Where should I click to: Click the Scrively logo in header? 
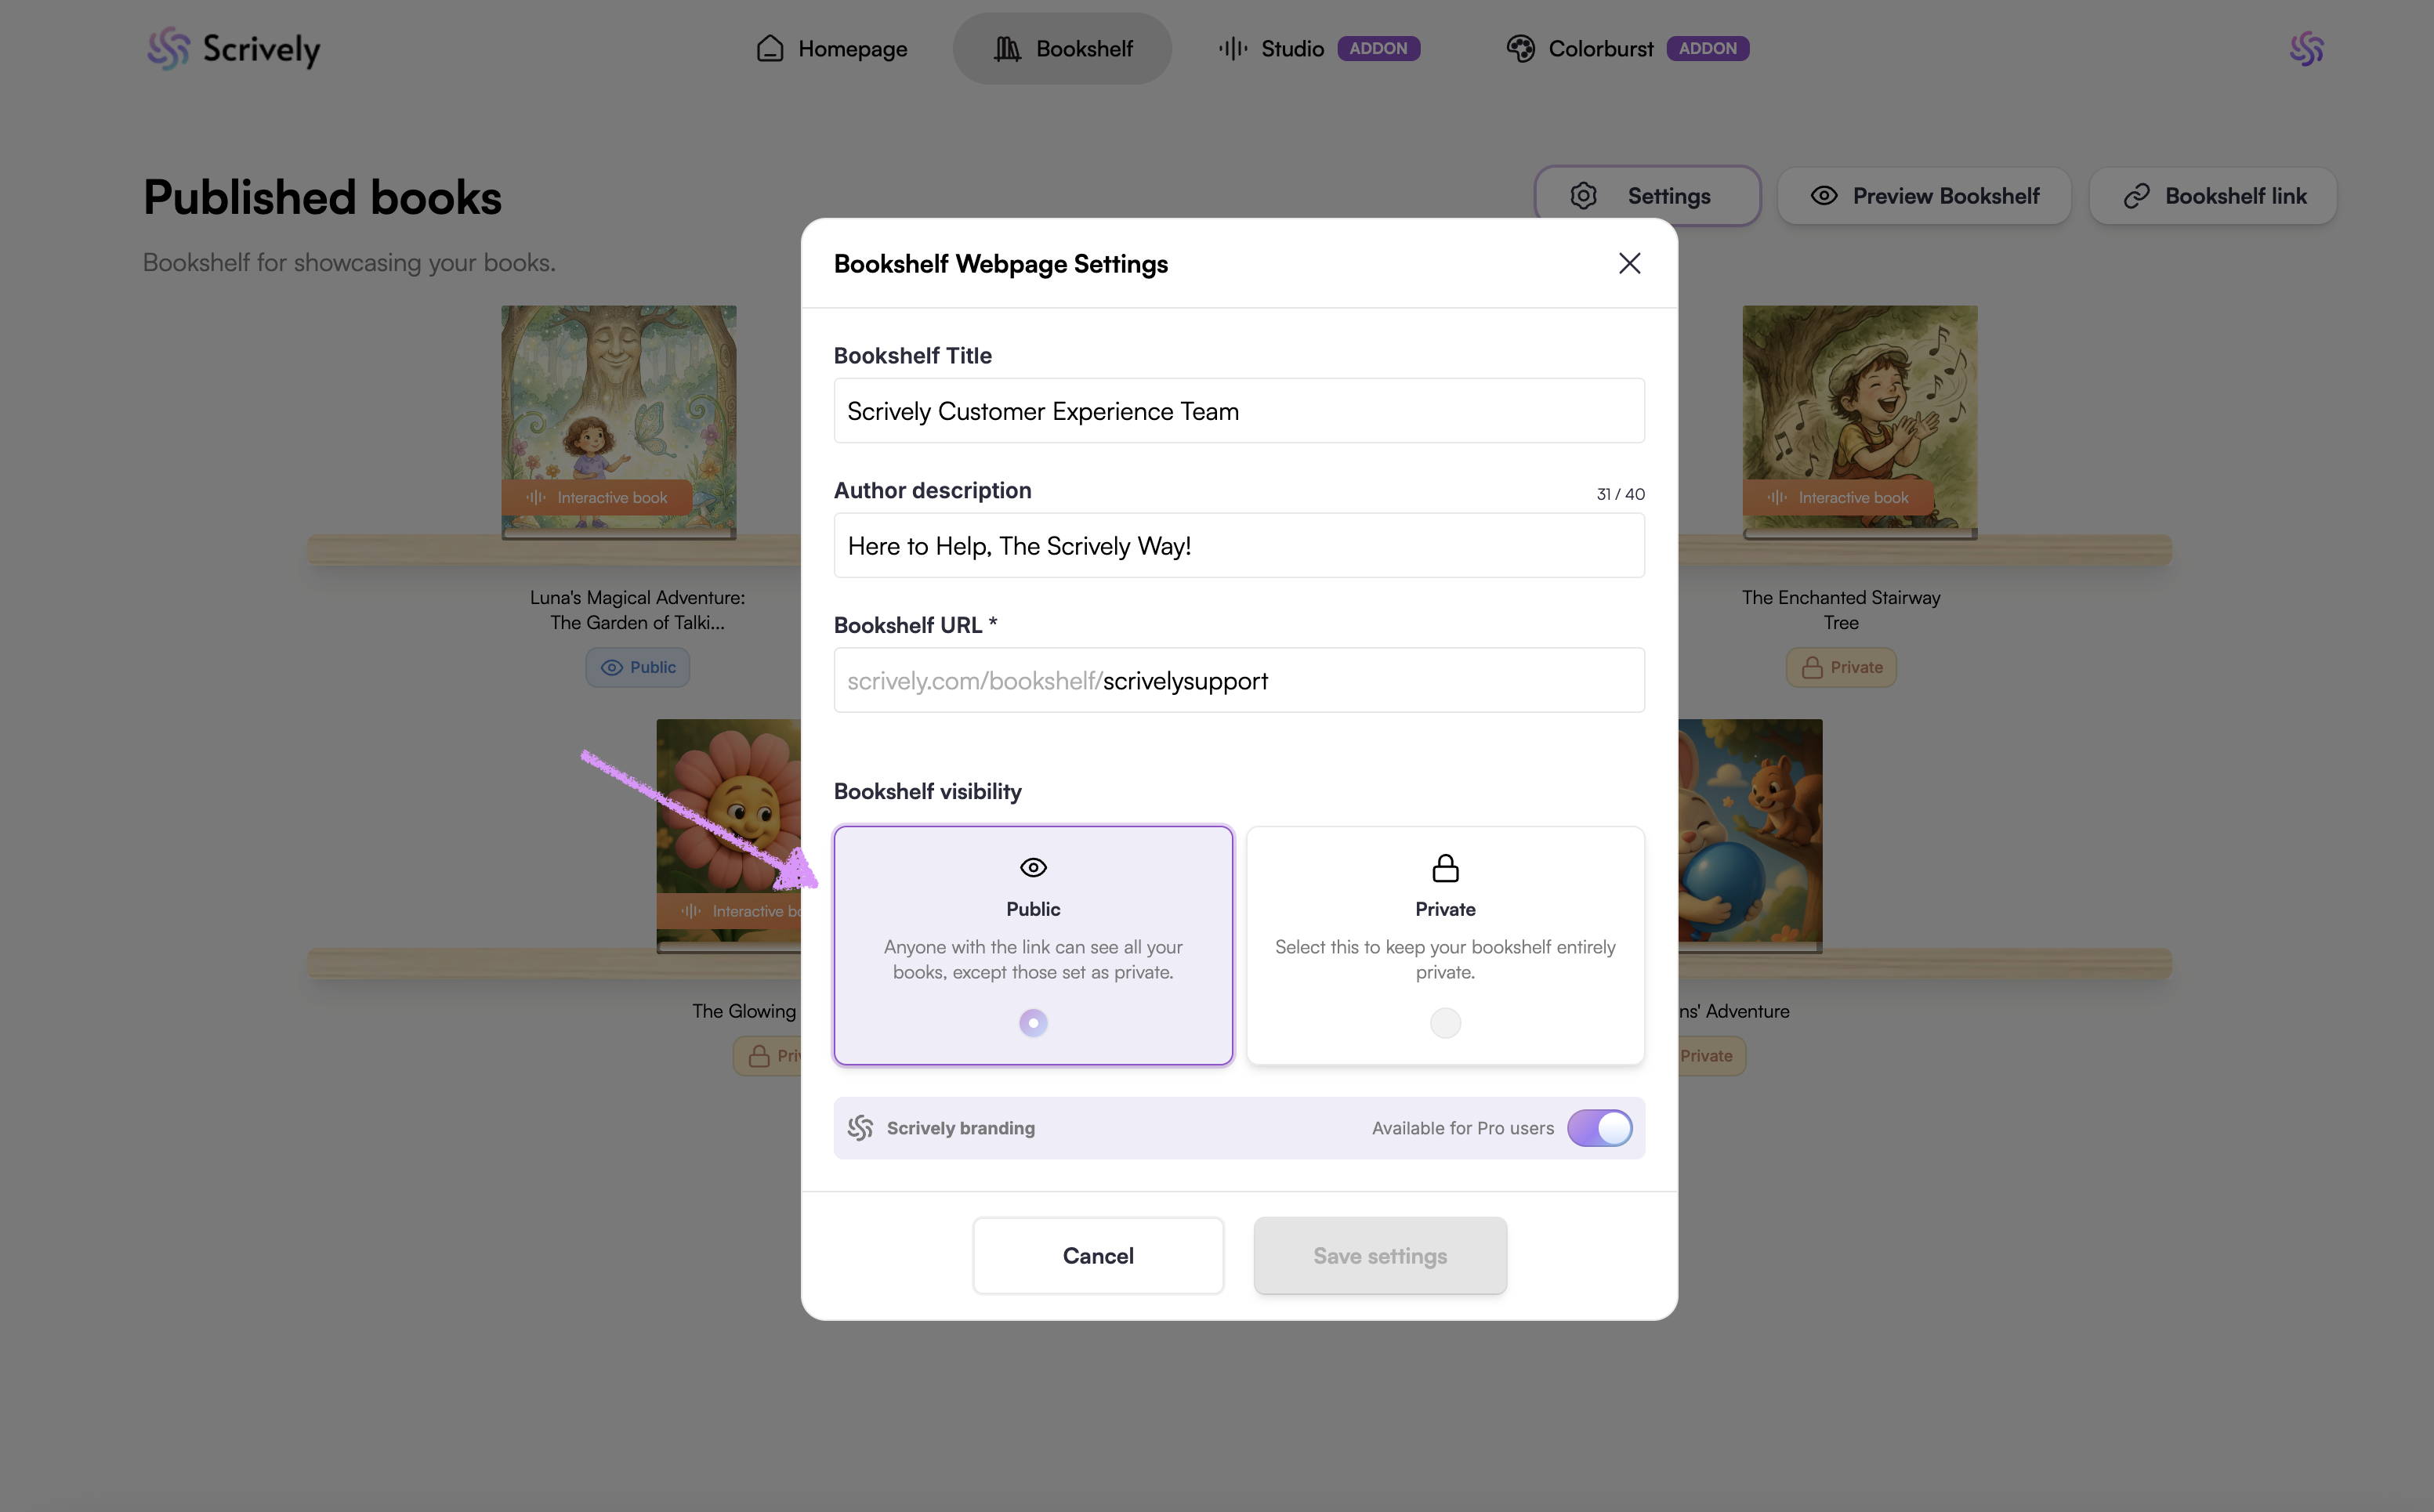(x=233, y=48)
